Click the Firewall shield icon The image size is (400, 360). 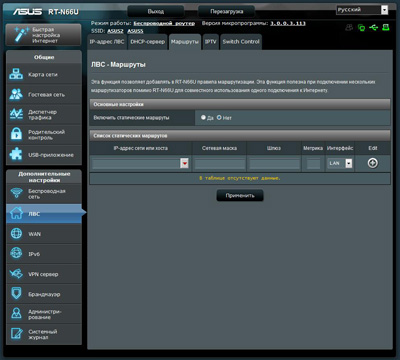tap(16, 294)
